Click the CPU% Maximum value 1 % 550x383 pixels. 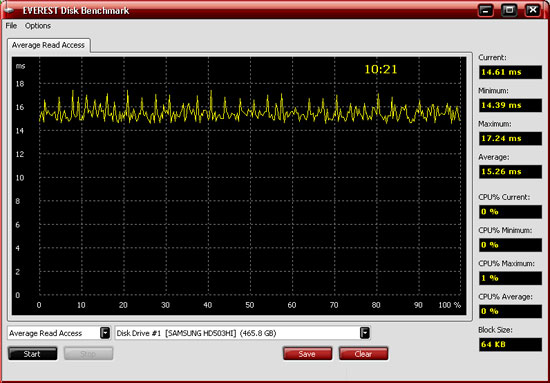point(510,278)
